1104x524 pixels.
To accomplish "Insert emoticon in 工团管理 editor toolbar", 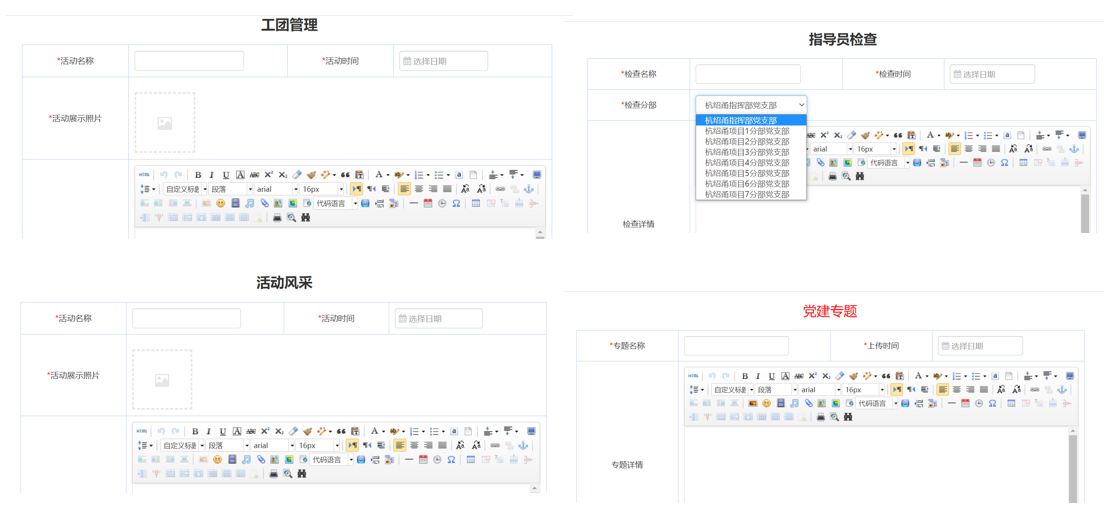I will 220,203.
